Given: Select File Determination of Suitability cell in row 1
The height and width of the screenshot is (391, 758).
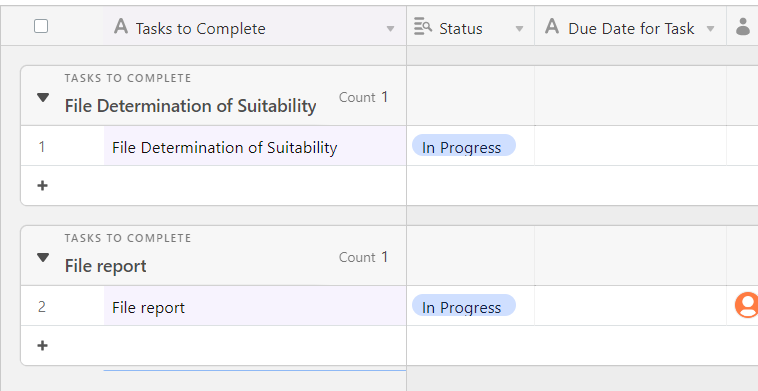Looking at the screenshot, I should click(x=255, y=146).
